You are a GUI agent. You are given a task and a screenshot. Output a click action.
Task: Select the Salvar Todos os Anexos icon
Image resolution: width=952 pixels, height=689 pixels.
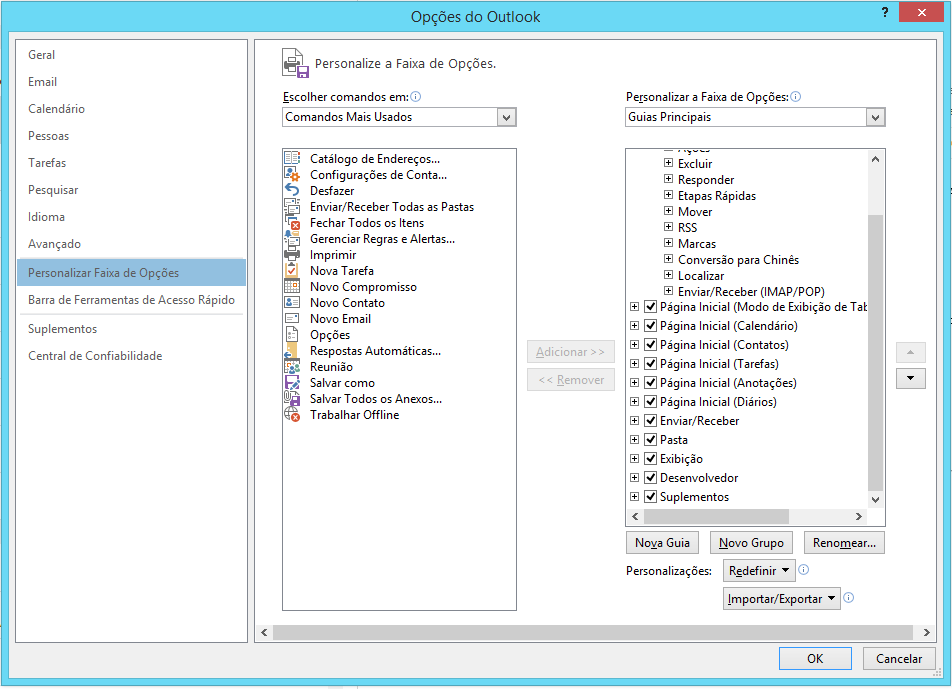pyautogui.click(x=292, y=398)
